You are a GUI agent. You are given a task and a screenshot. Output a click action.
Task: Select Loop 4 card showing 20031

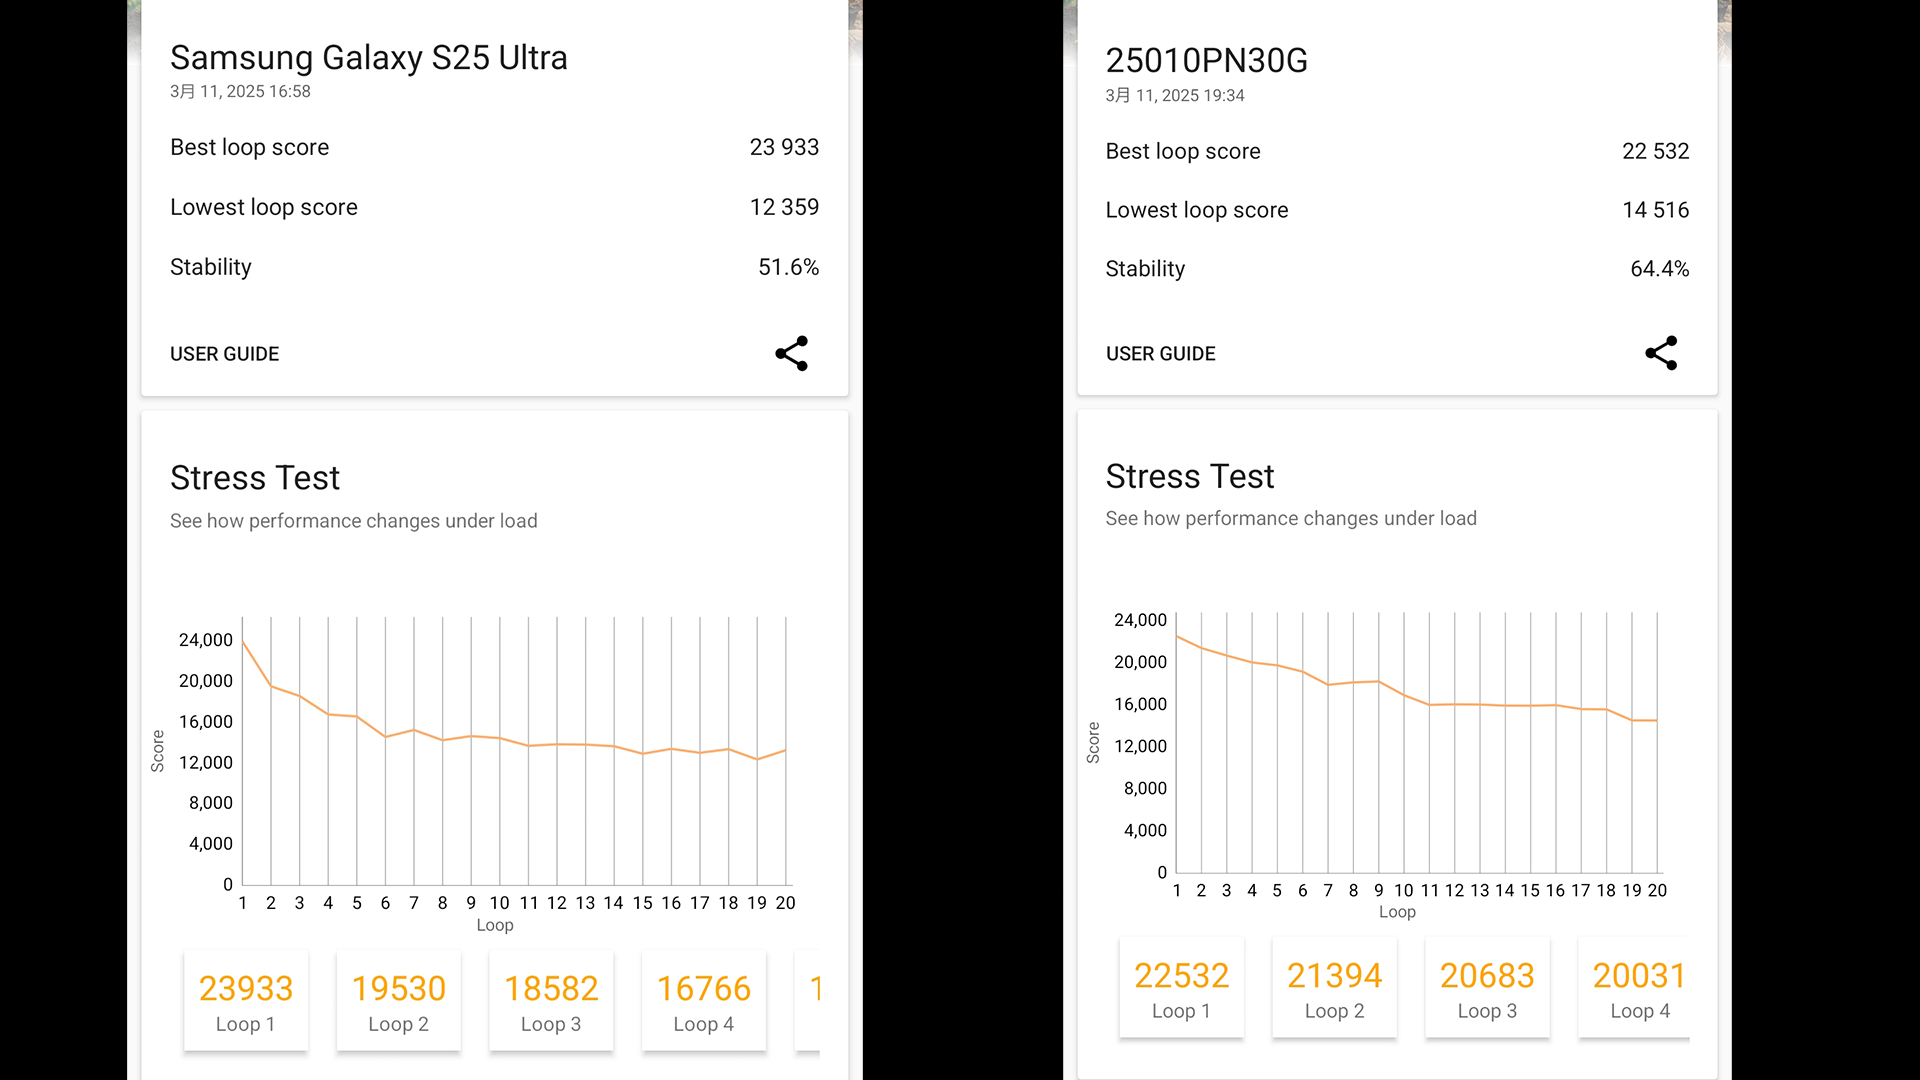point(1634,988)
